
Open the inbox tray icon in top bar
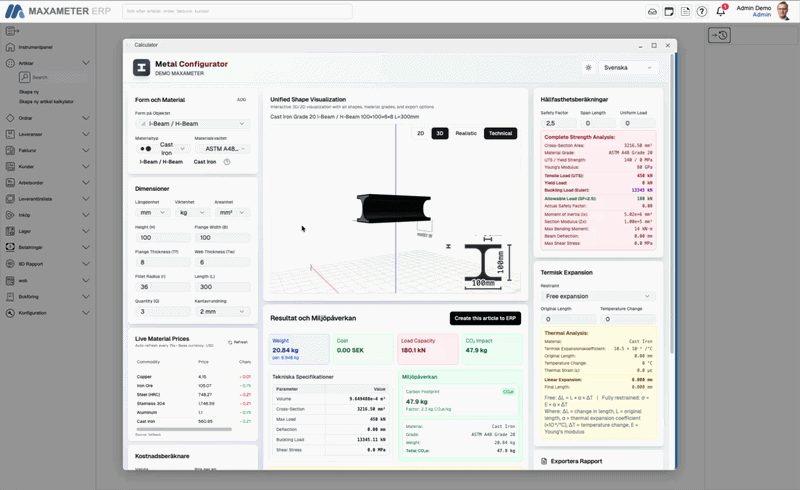(x=653, y=11)
